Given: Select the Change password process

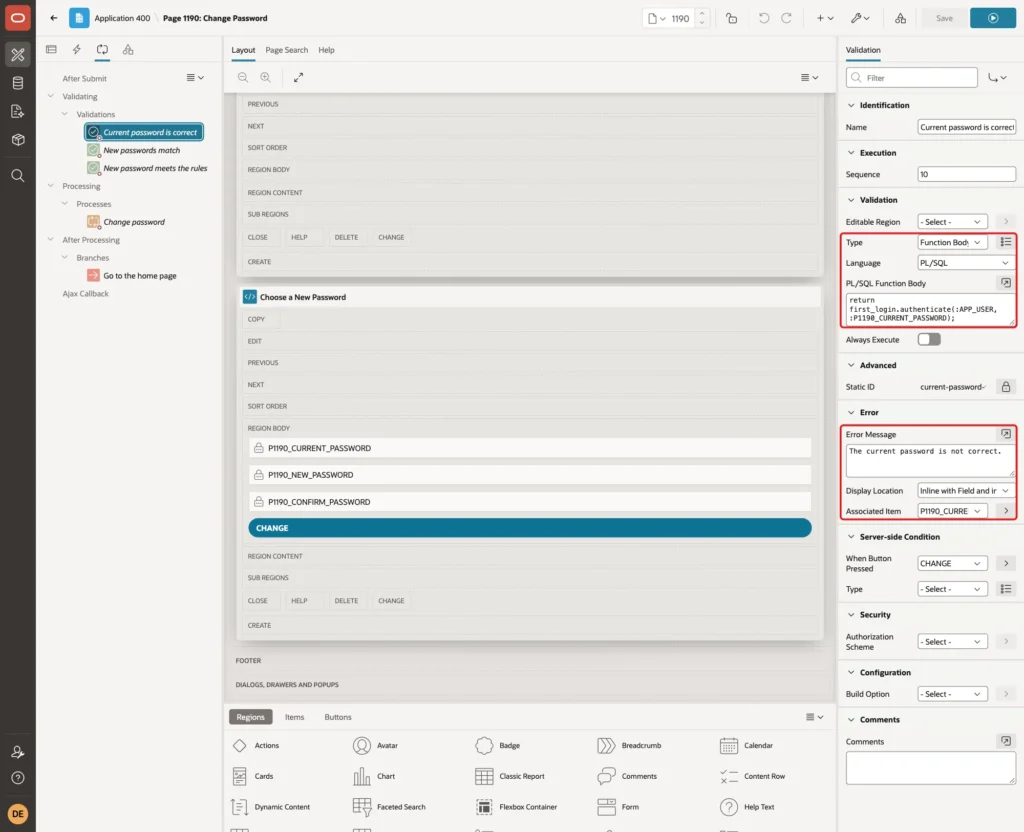Looking at the screenshot, I should (x=134, y=222).
